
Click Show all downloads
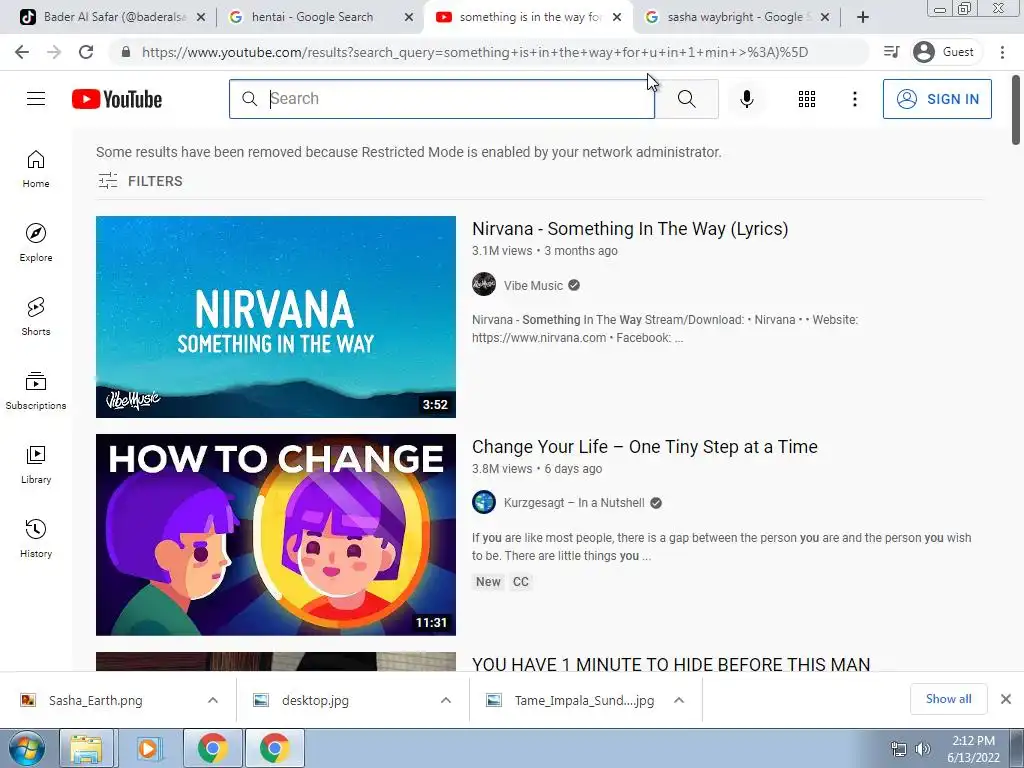(948, 699)
